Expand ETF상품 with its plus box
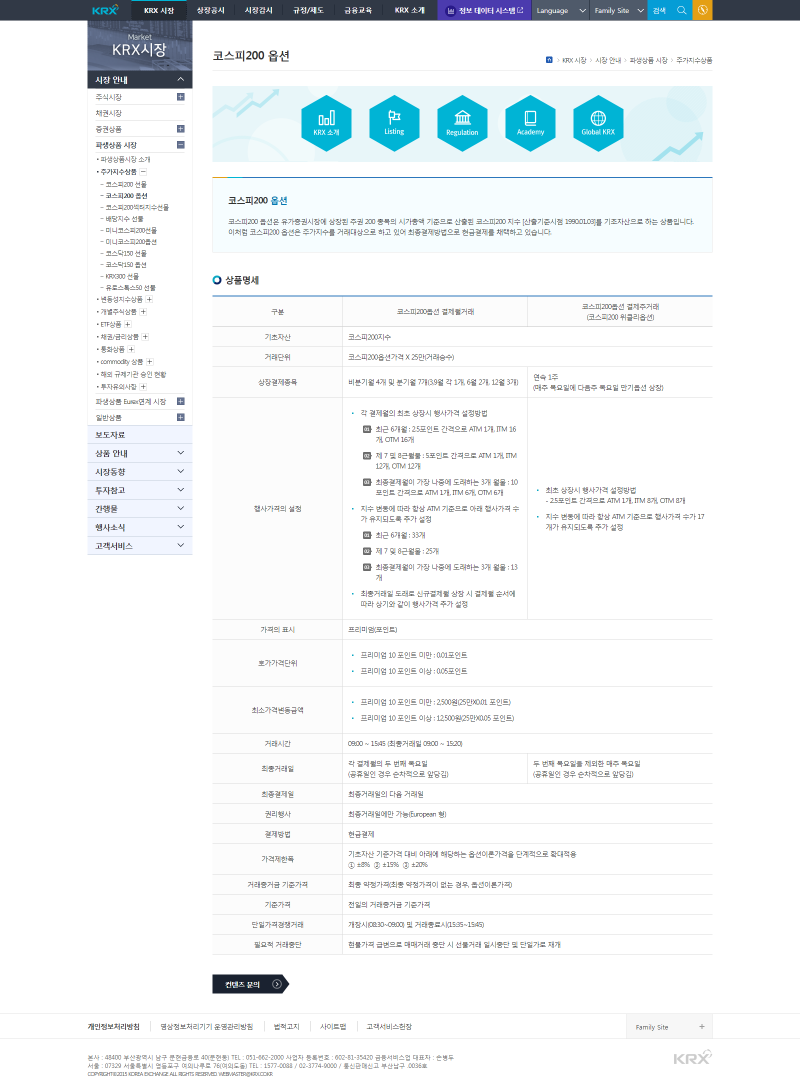The height and width of the screenshot is (1092, 800). (127, 325)
